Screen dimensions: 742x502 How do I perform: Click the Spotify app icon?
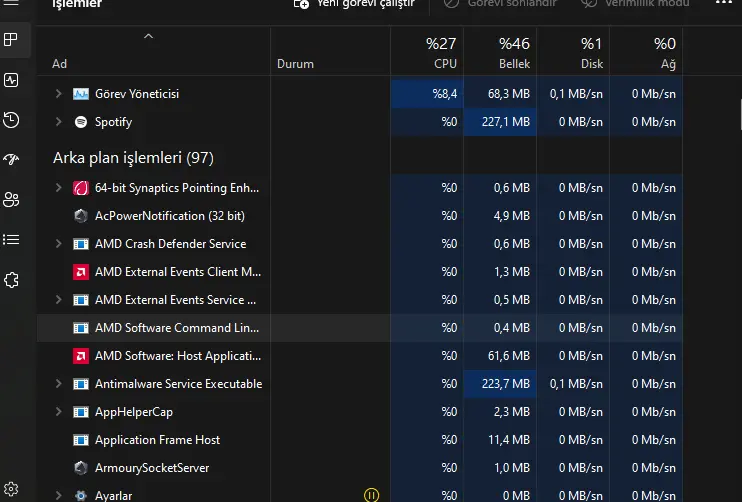(81, 122)
